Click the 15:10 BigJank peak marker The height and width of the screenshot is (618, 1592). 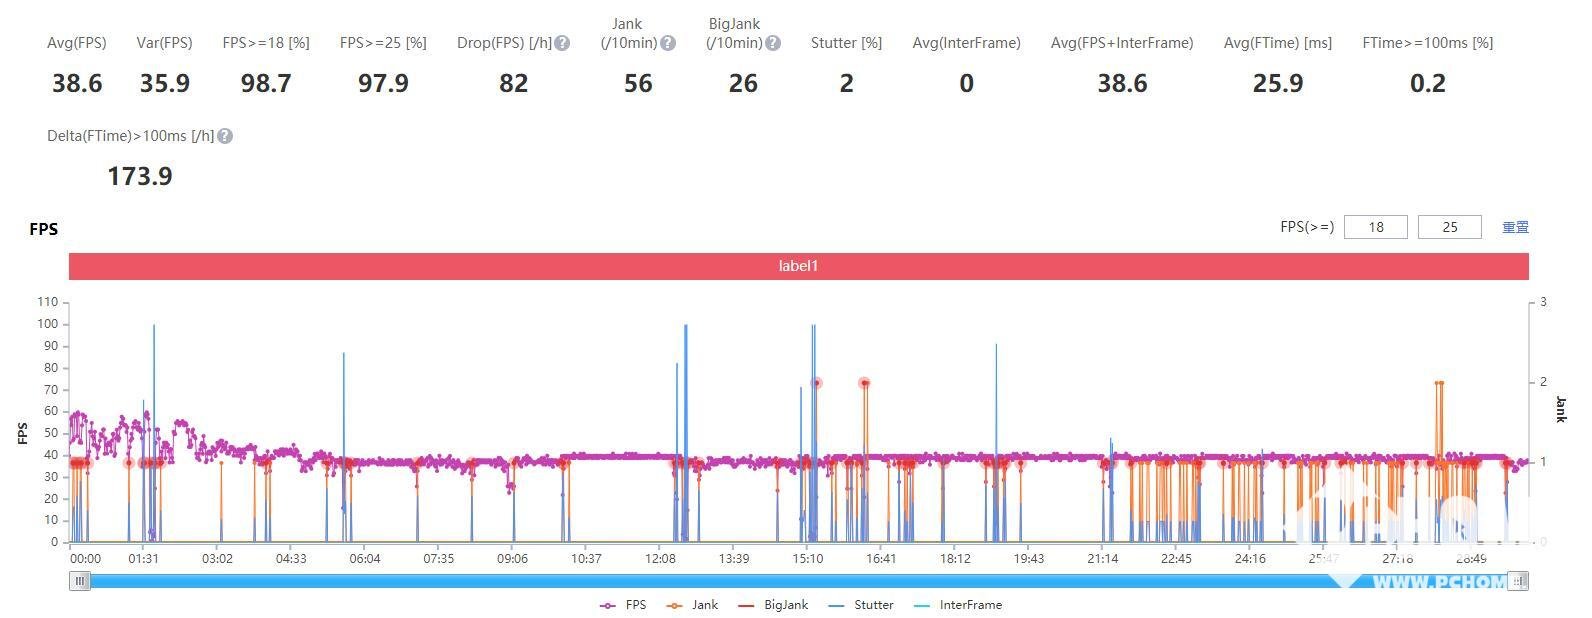[816, 383]
